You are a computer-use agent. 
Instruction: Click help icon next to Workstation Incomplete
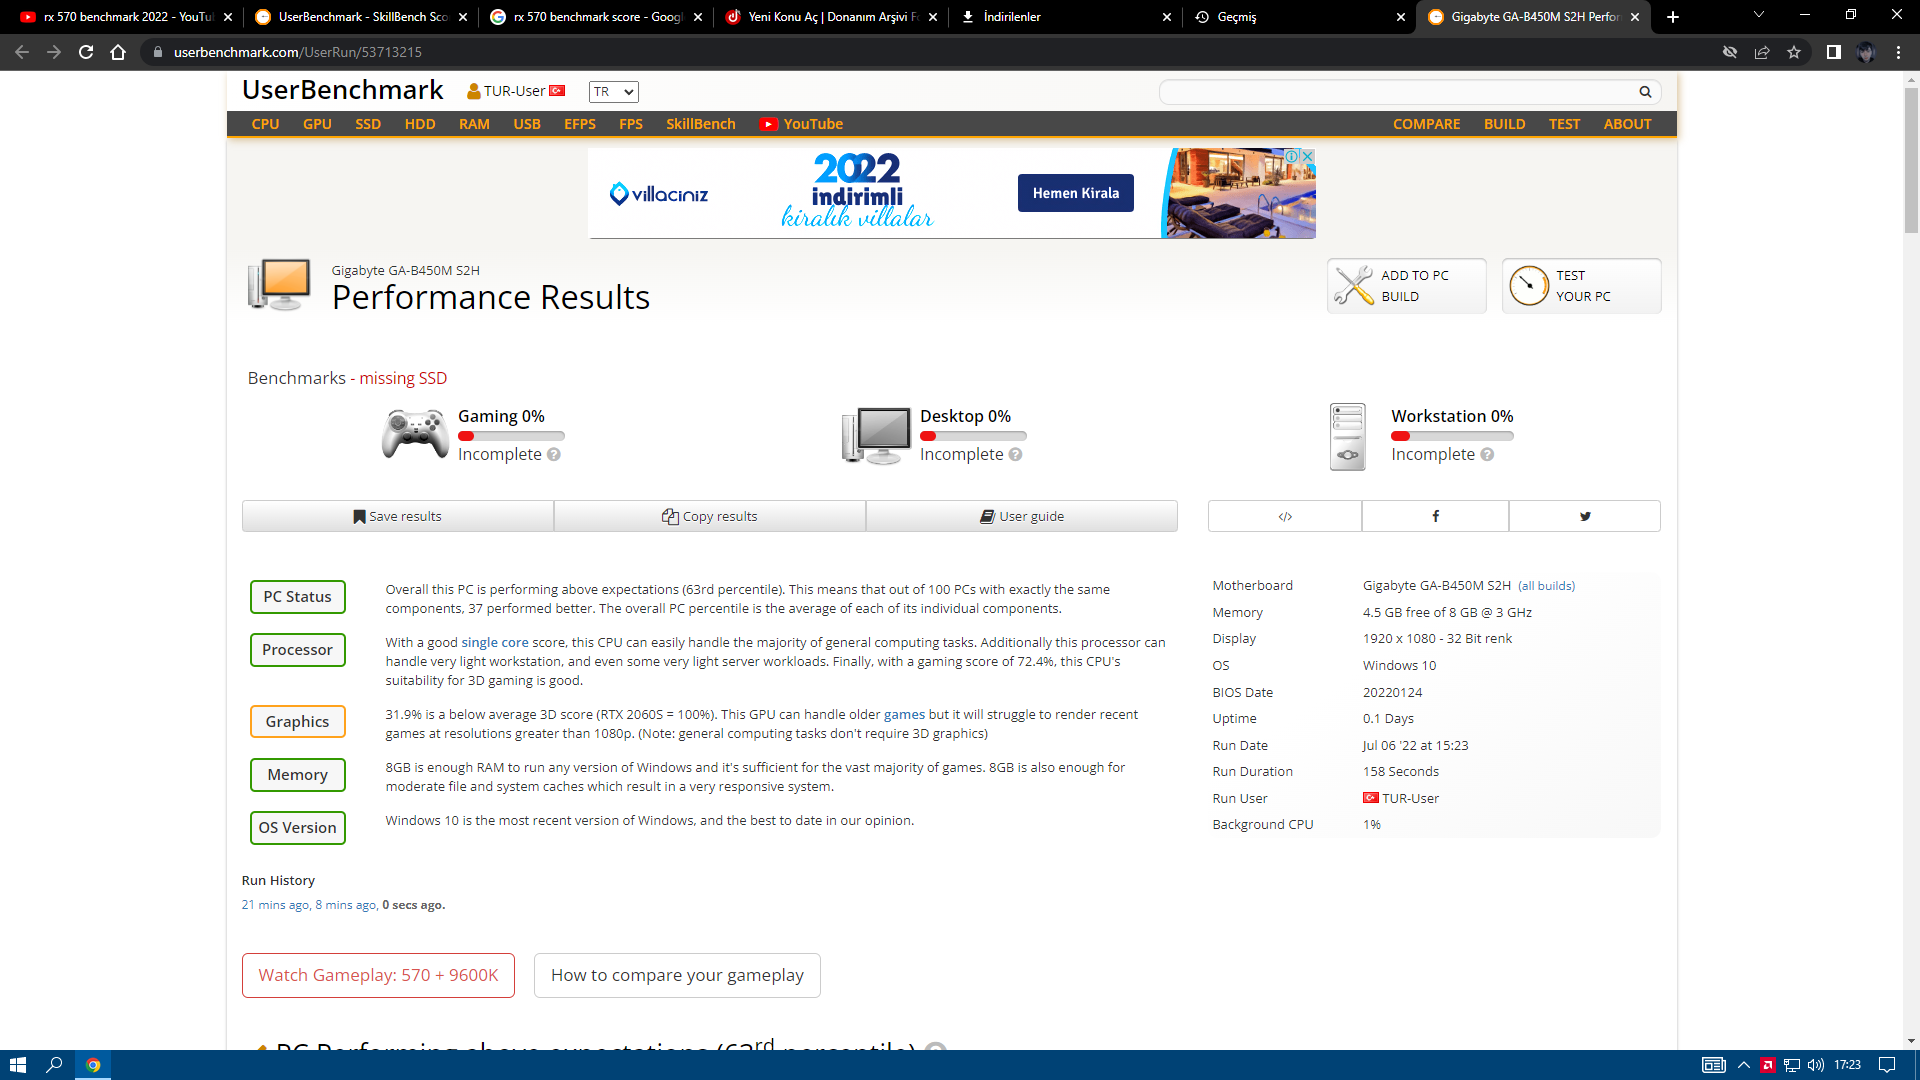(x=1487, y=455)
